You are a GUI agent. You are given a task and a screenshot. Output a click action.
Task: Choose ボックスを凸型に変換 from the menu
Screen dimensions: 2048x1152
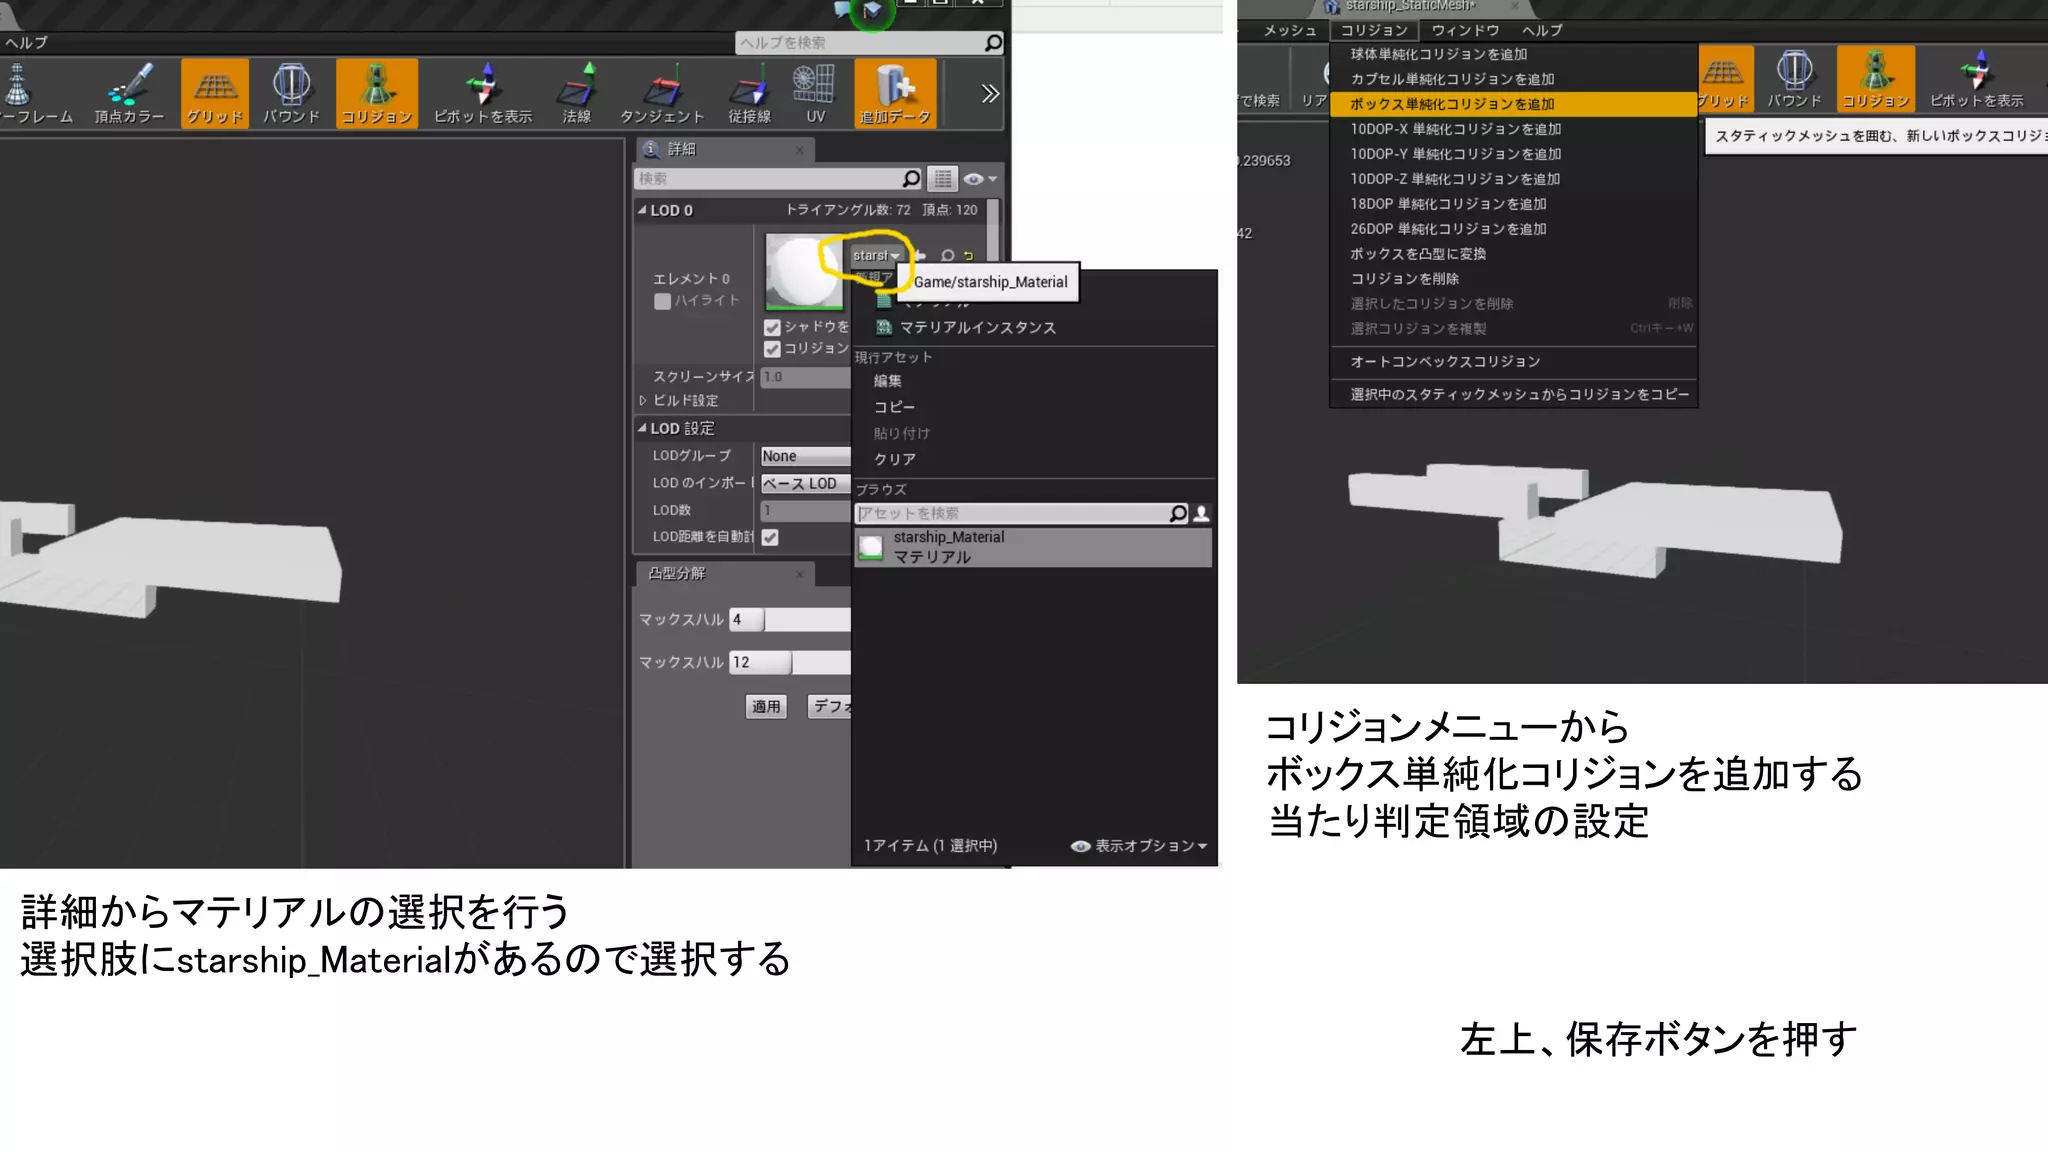tap(1513, 254)
